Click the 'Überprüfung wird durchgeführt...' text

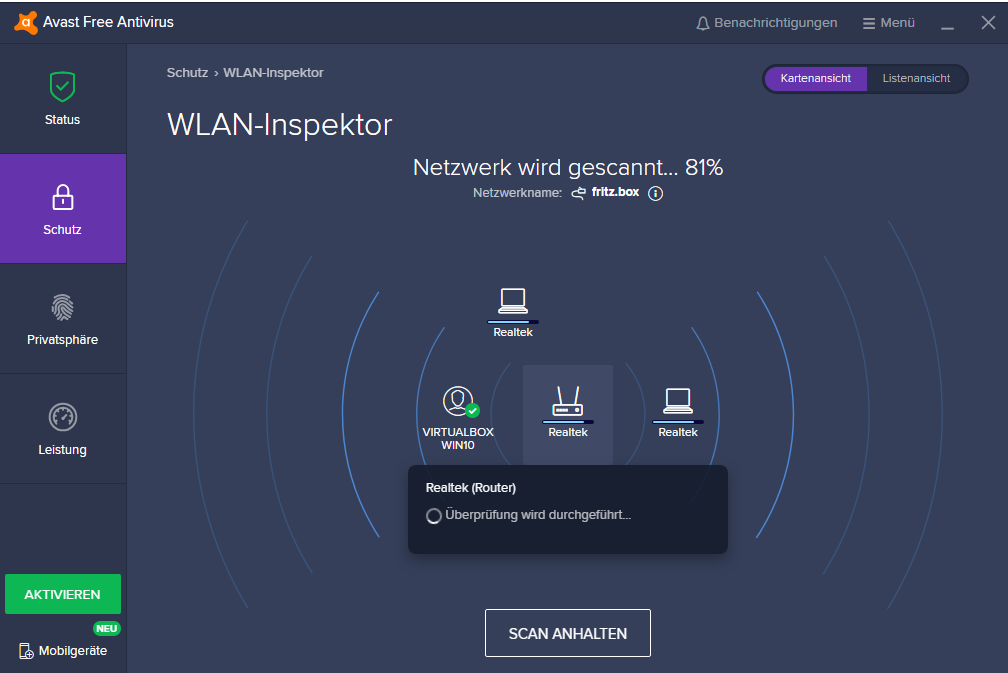pyautogui.click(x=538, y=515)
